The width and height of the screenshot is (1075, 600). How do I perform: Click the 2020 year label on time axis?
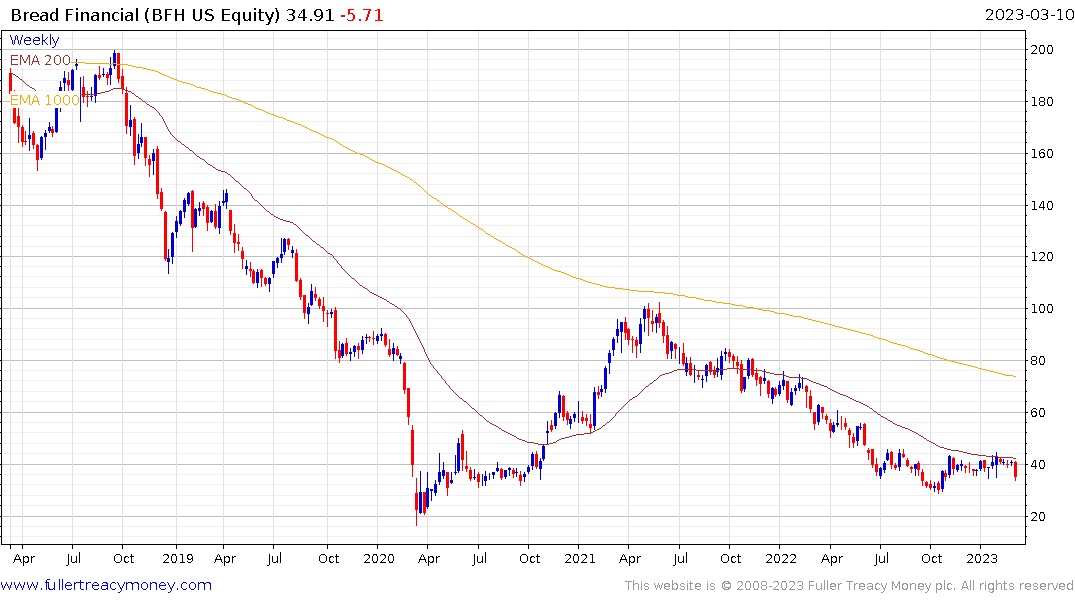tap(379, 559)
